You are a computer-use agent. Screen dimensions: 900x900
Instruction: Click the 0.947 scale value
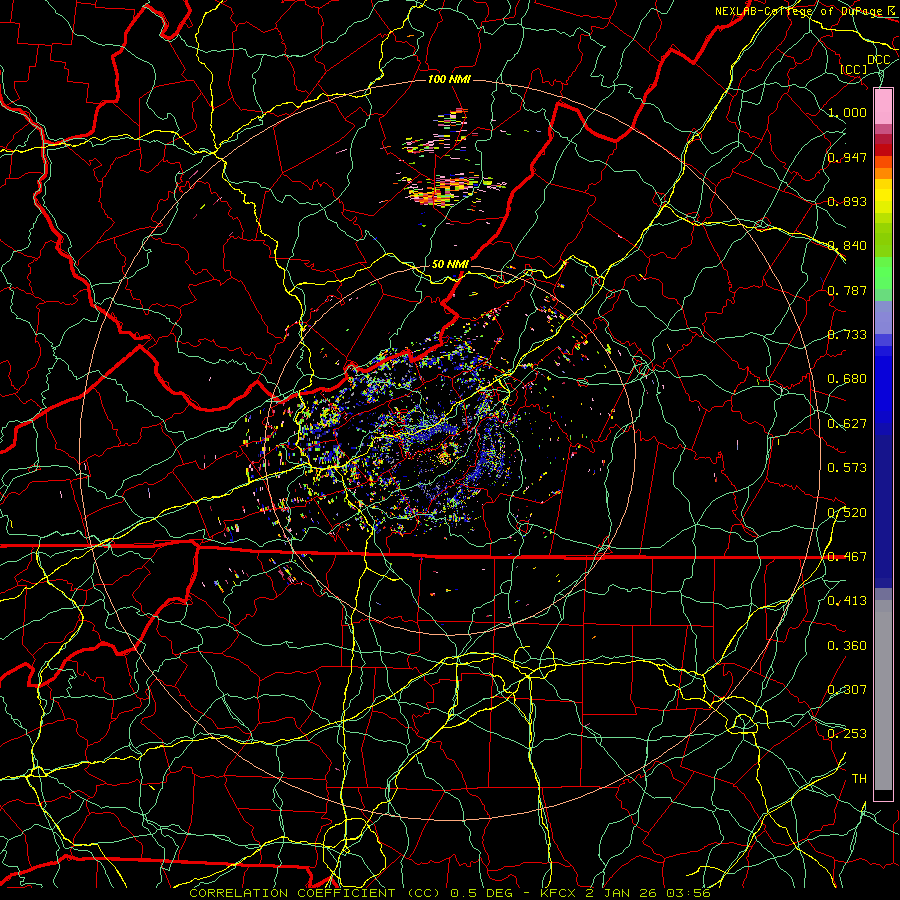pyautogui.click(x=847, y=157)
